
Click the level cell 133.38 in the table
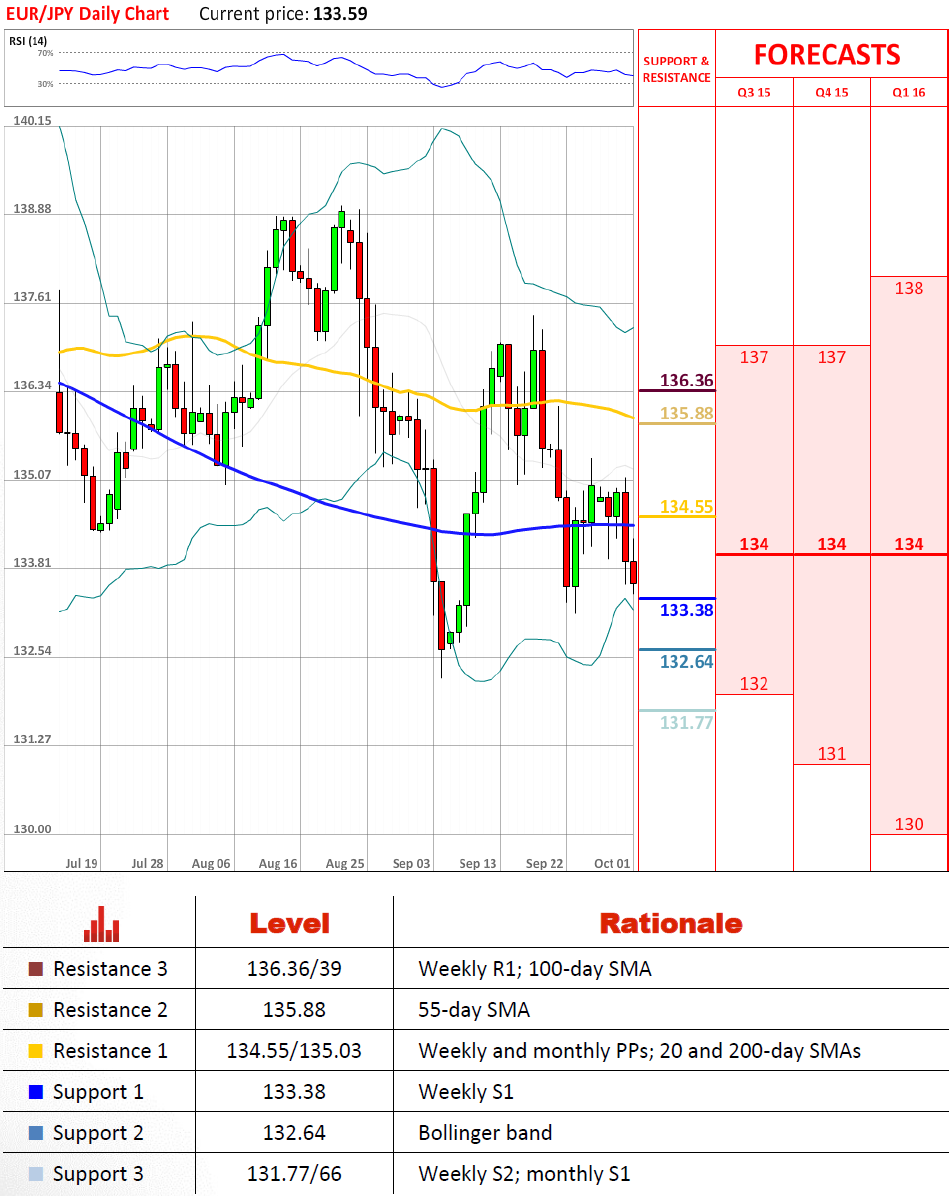click(x=294, y=1092)
